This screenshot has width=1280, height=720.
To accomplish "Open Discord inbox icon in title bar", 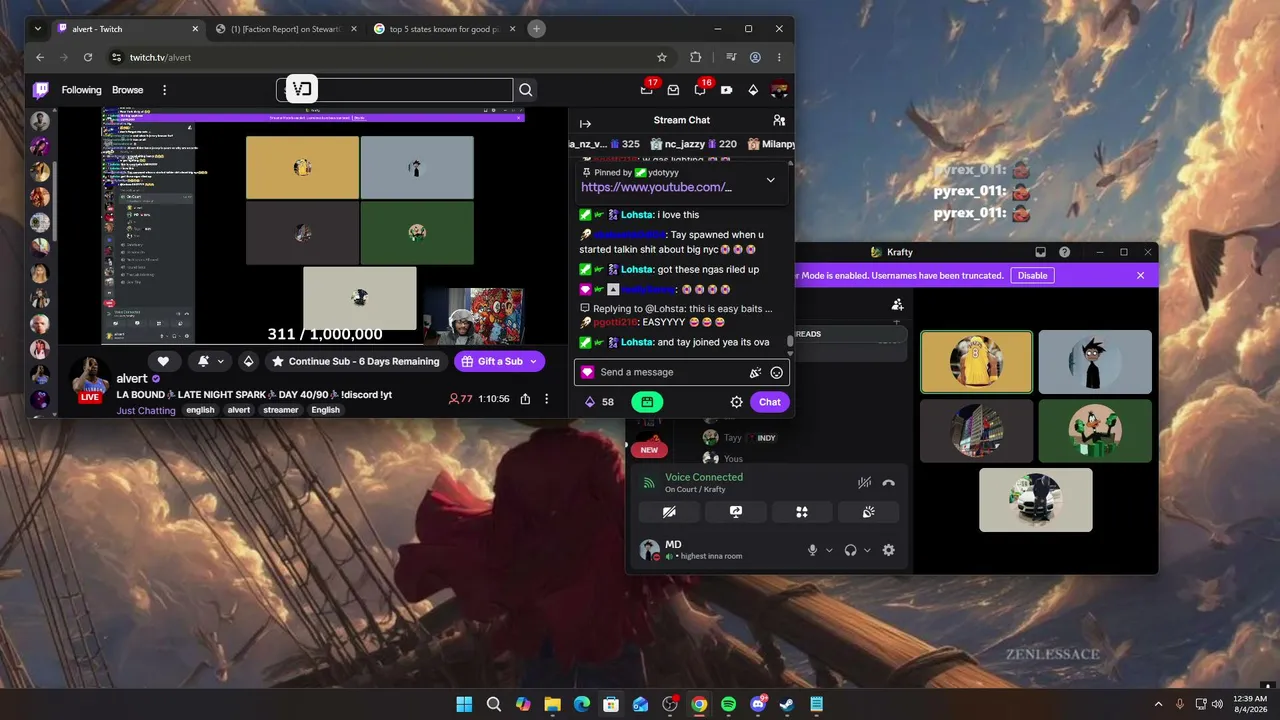I will coord(1041,252).
